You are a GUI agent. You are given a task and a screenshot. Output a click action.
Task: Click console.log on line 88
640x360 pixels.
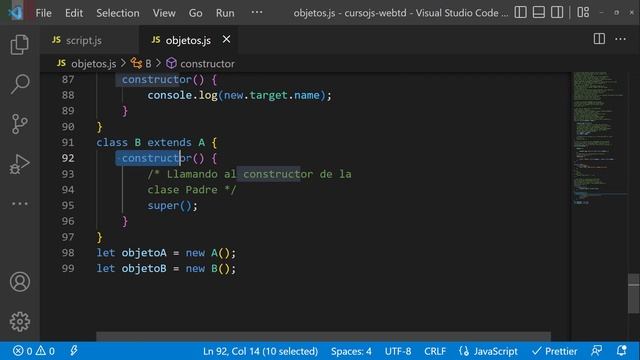[x=182, y=95]
